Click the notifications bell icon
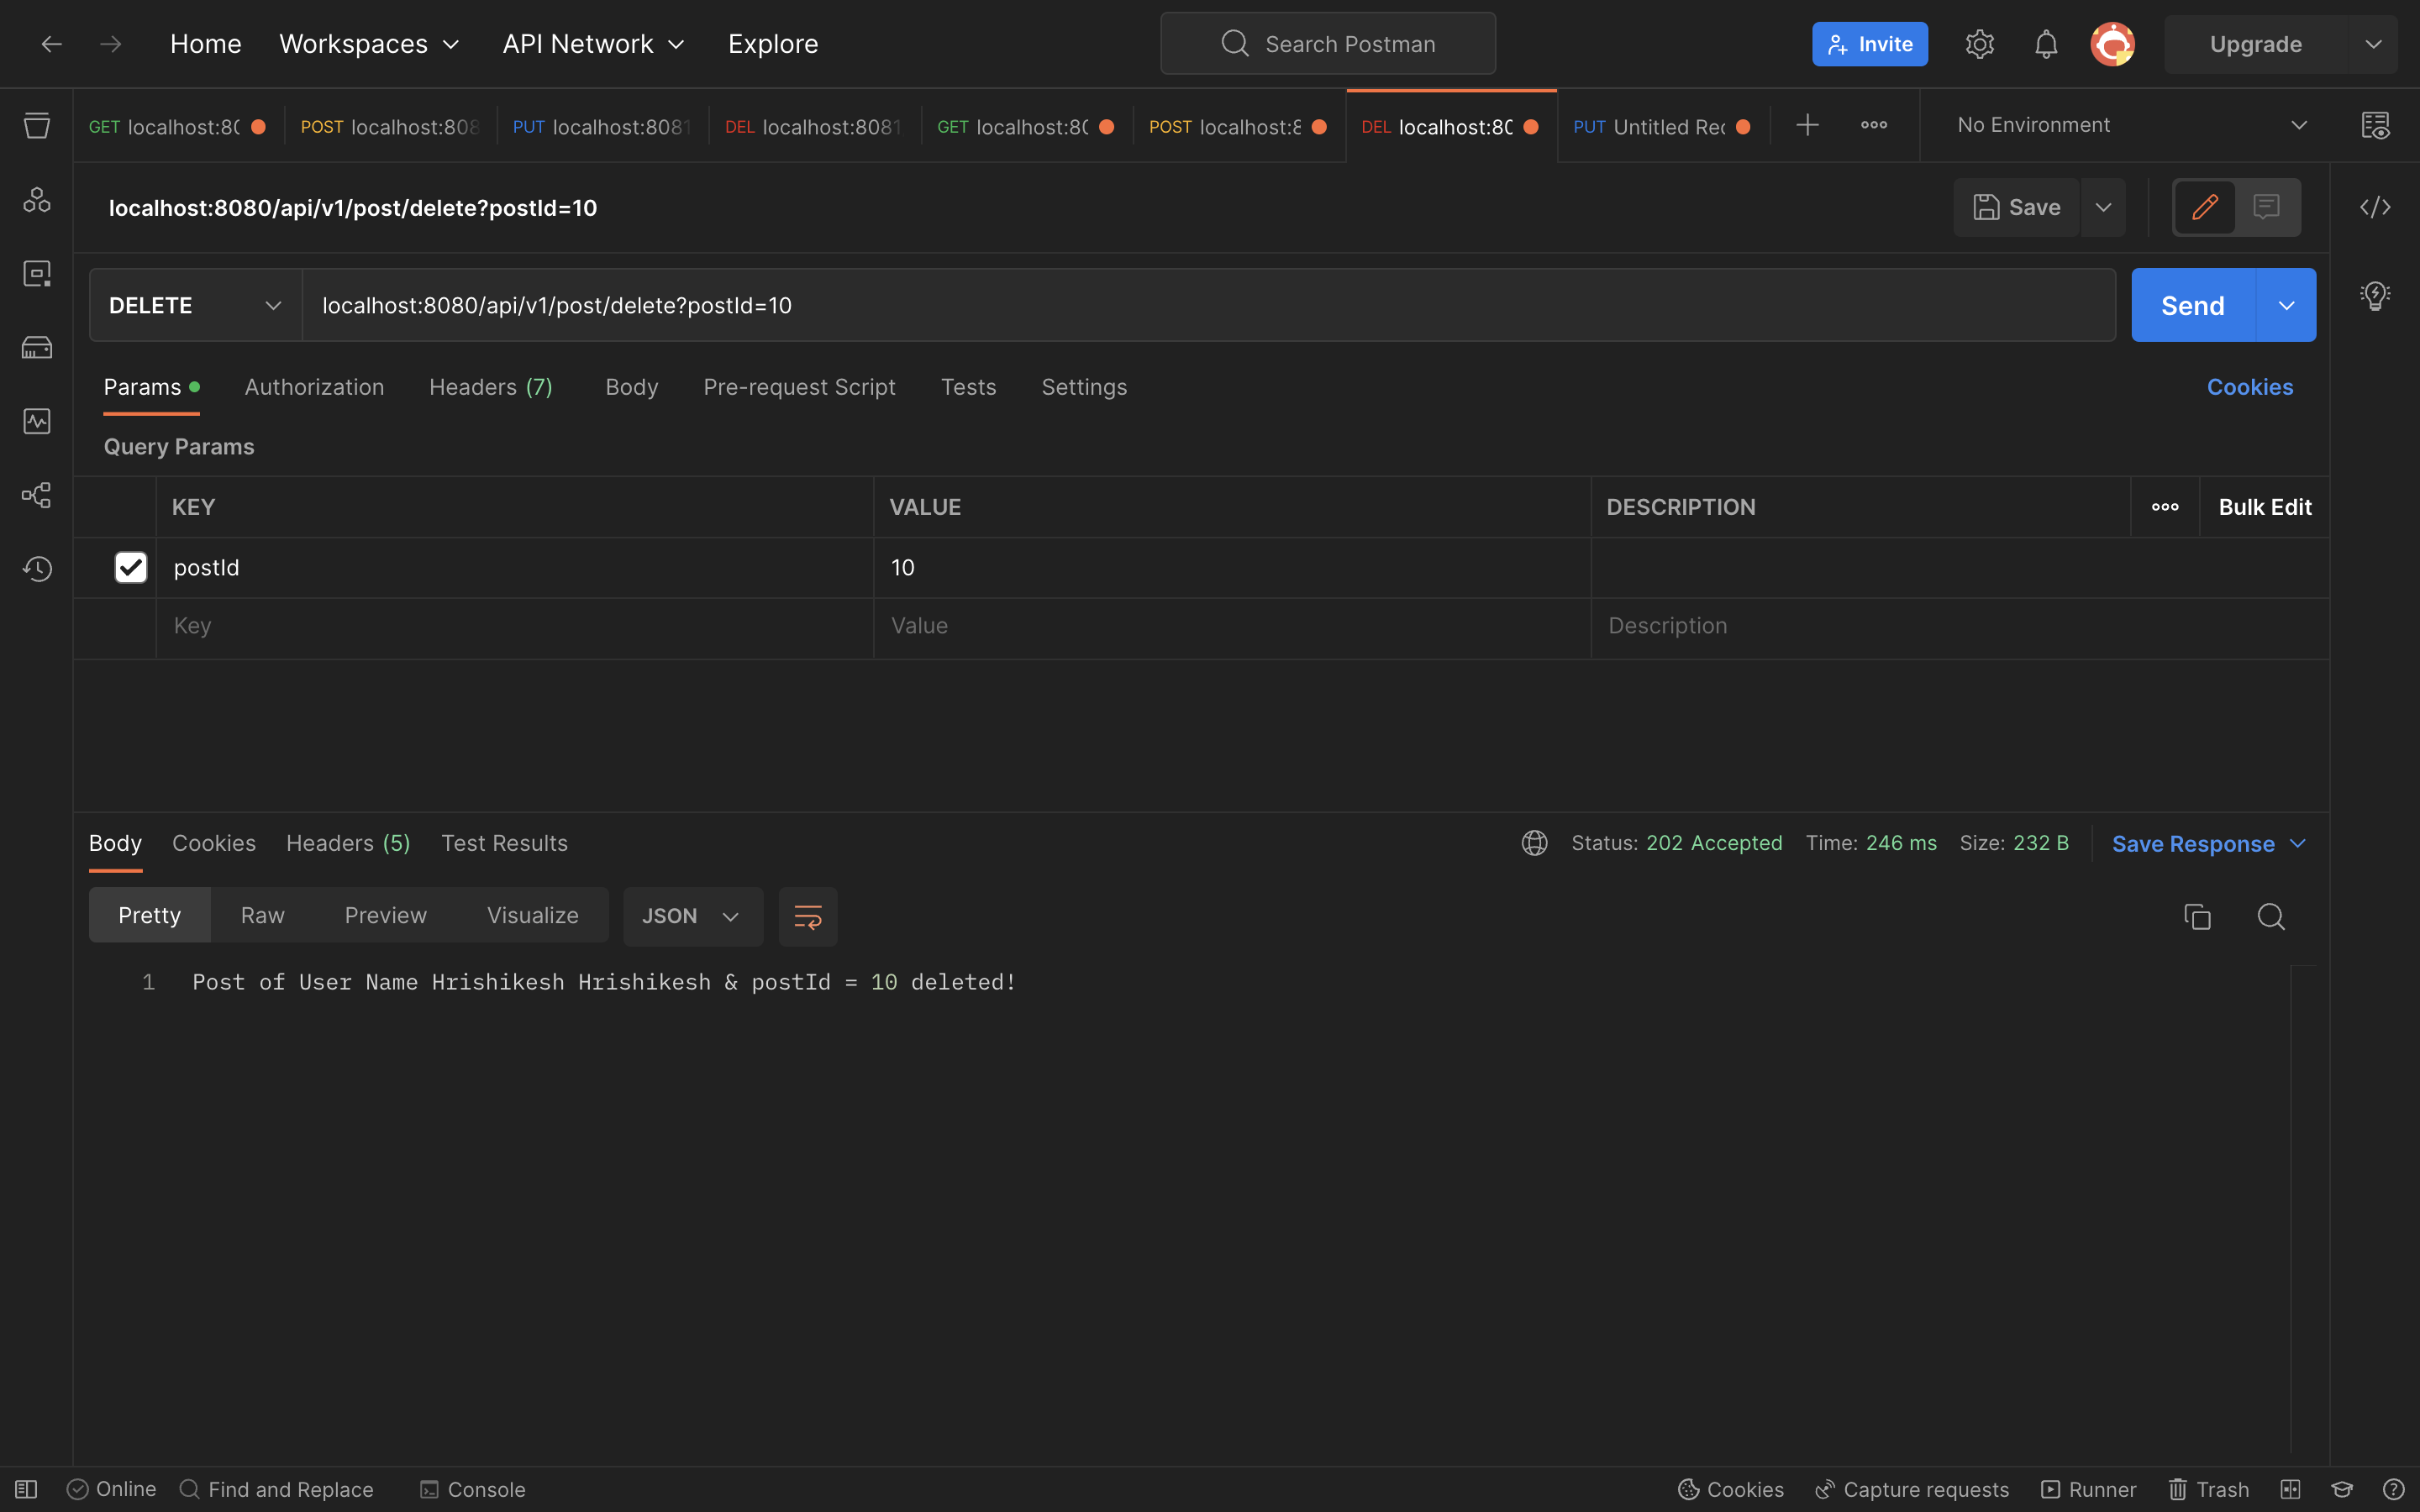The height and width of the screenshot is (1512, 2420). click(x=2046, y=44)
